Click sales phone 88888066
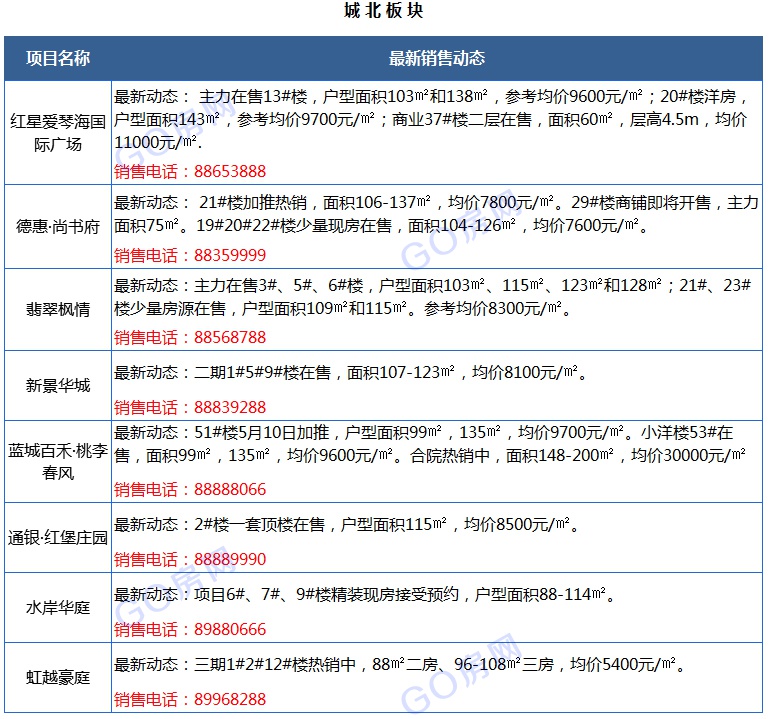770x719 pixels. pos(230,489)
